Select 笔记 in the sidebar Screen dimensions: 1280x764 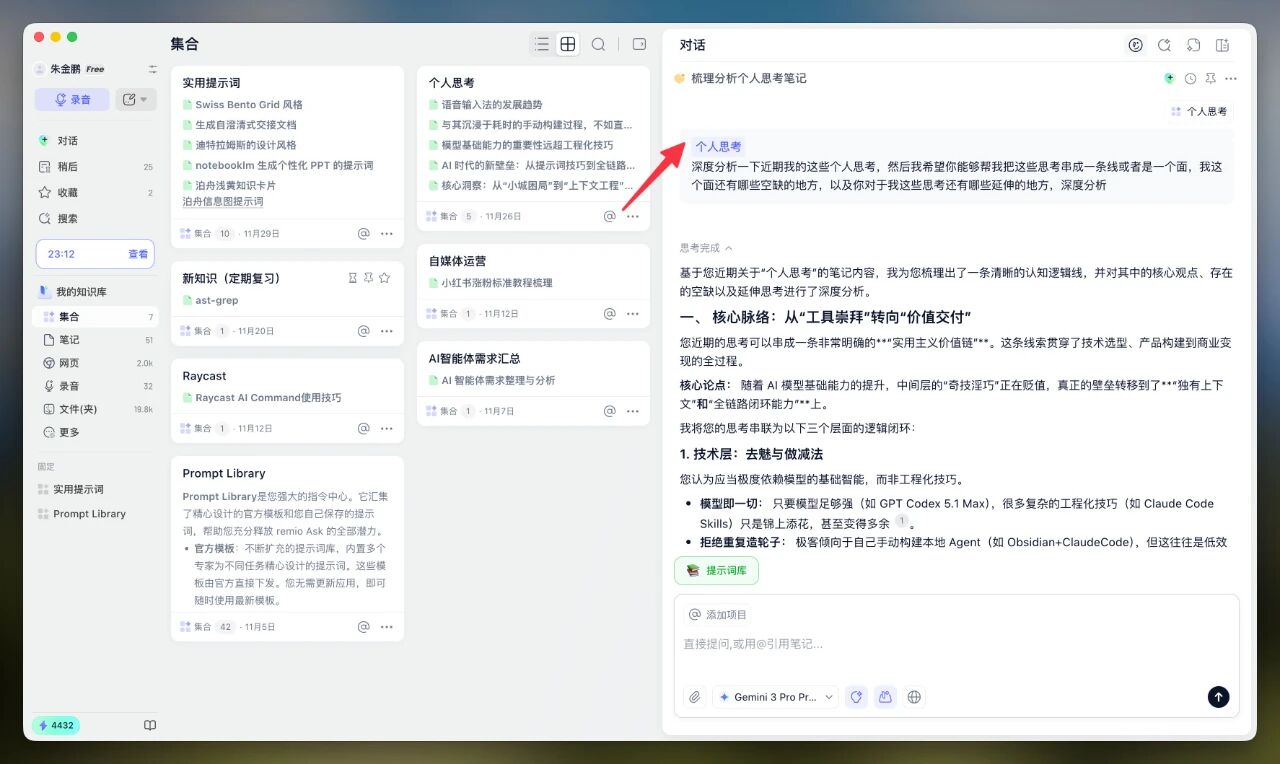click(69, 340)
